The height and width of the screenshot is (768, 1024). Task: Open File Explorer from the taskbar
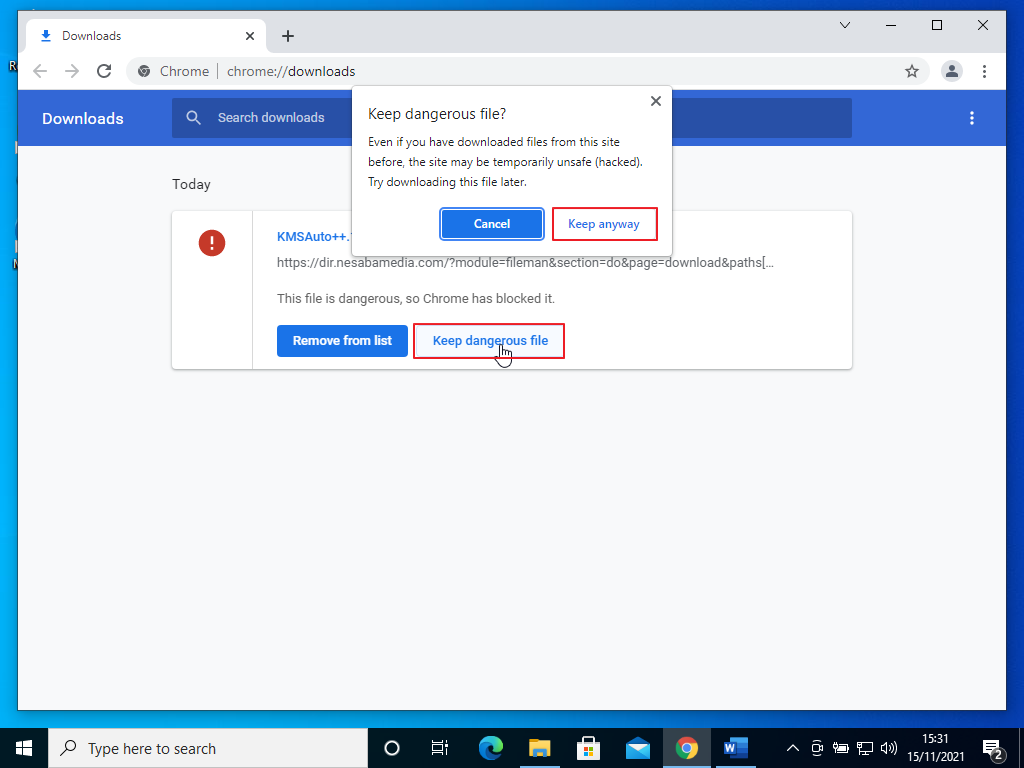coord(539,748)
